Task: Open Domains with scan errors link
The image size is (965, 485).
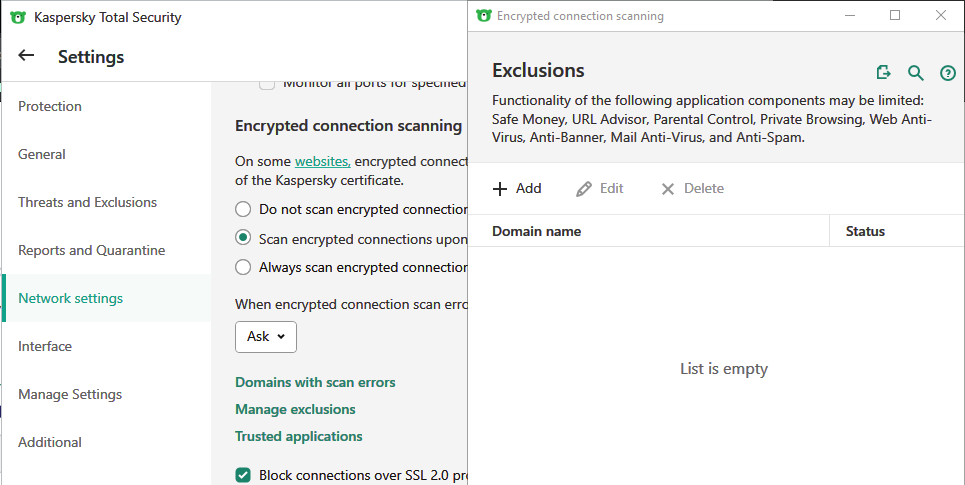Action: (315, 383)
